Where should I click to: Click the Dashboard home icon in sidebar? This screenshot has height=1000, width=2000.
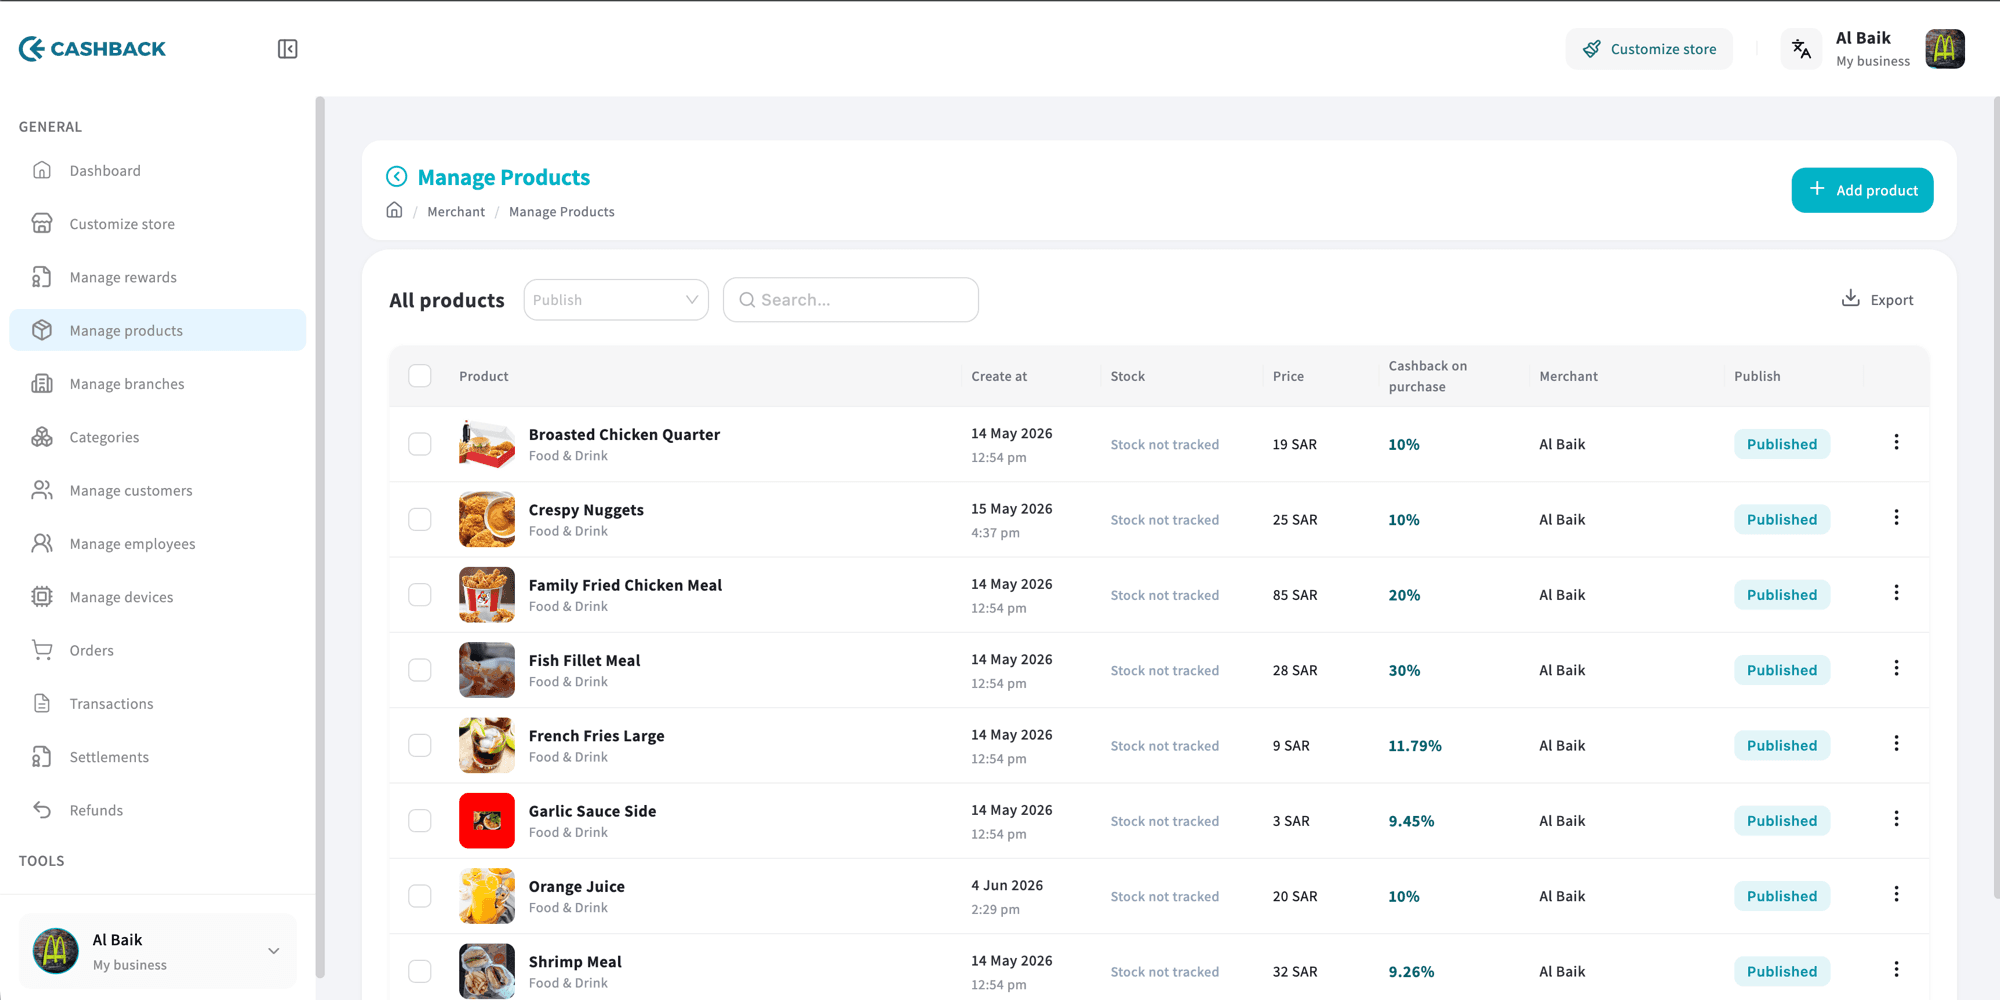click(42, 170)
